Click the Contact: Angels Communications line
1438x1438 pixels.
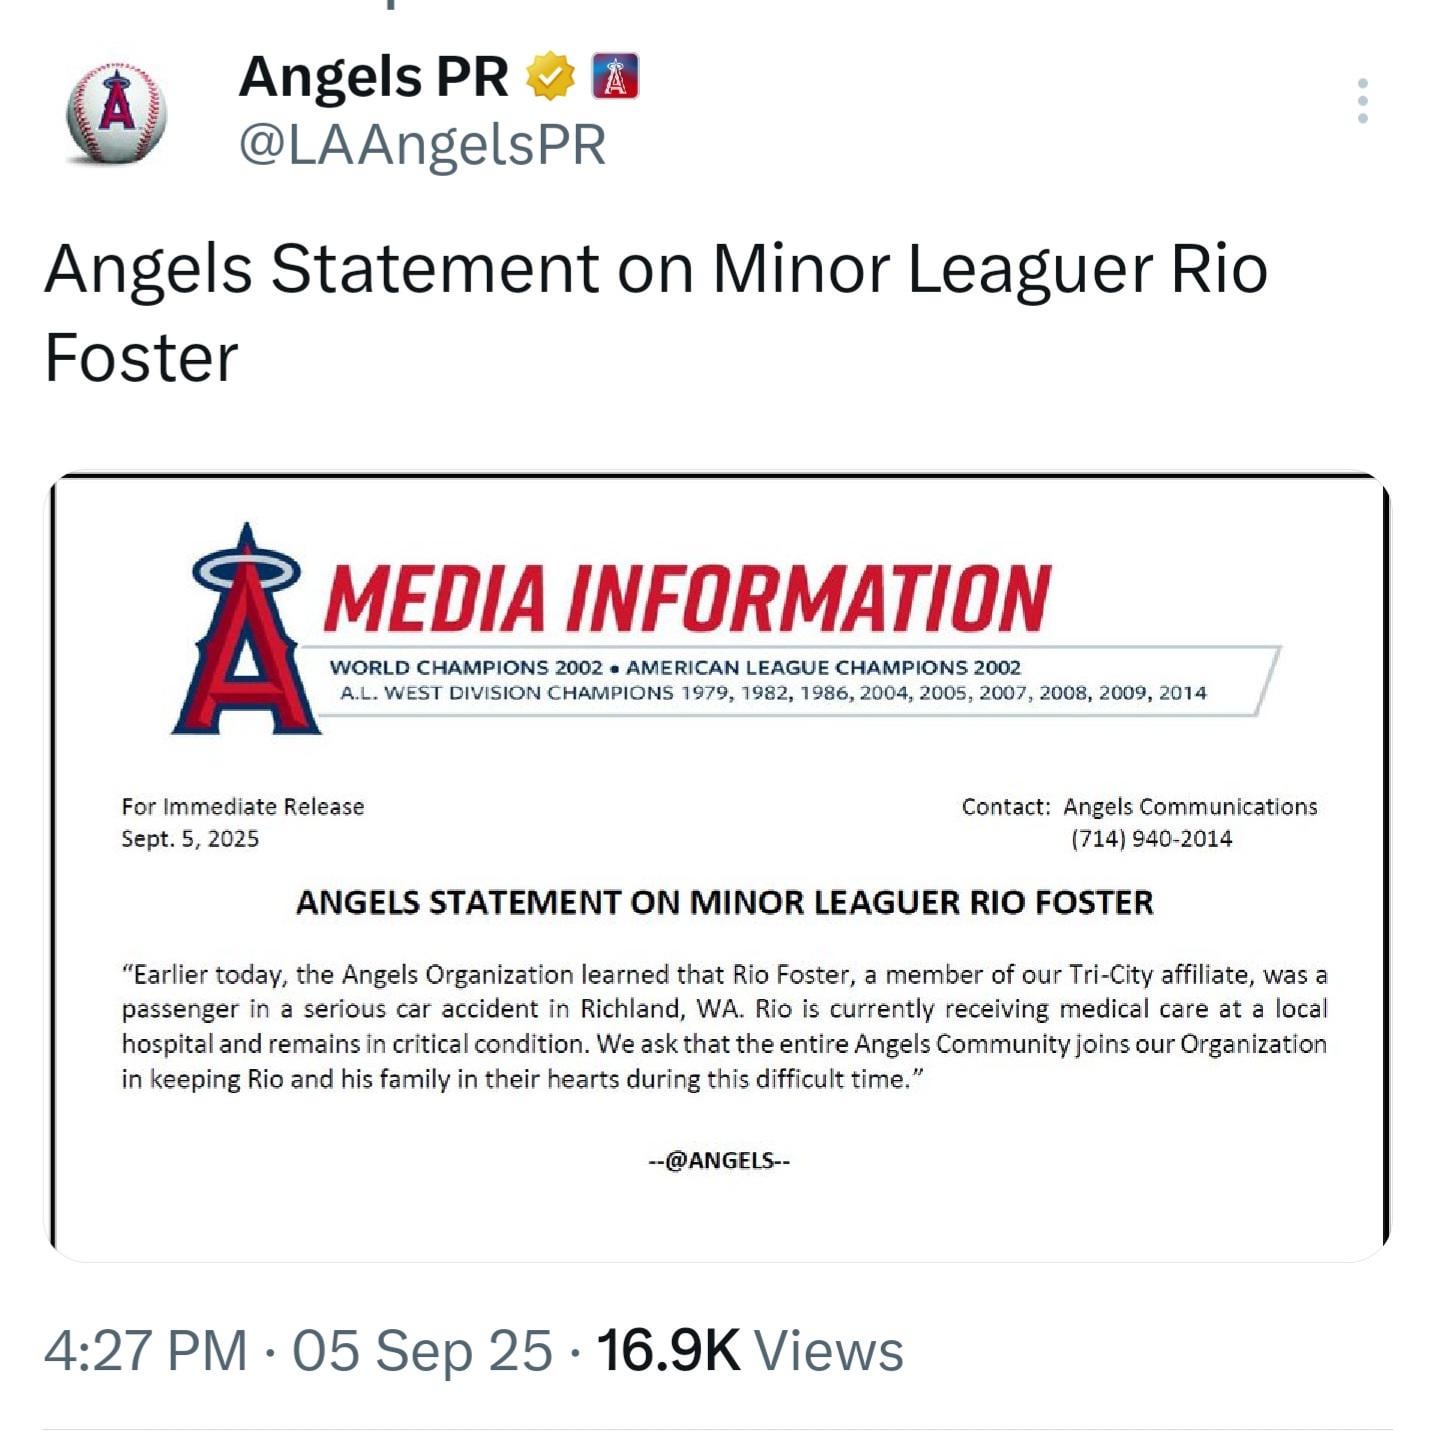point(1139,807)
